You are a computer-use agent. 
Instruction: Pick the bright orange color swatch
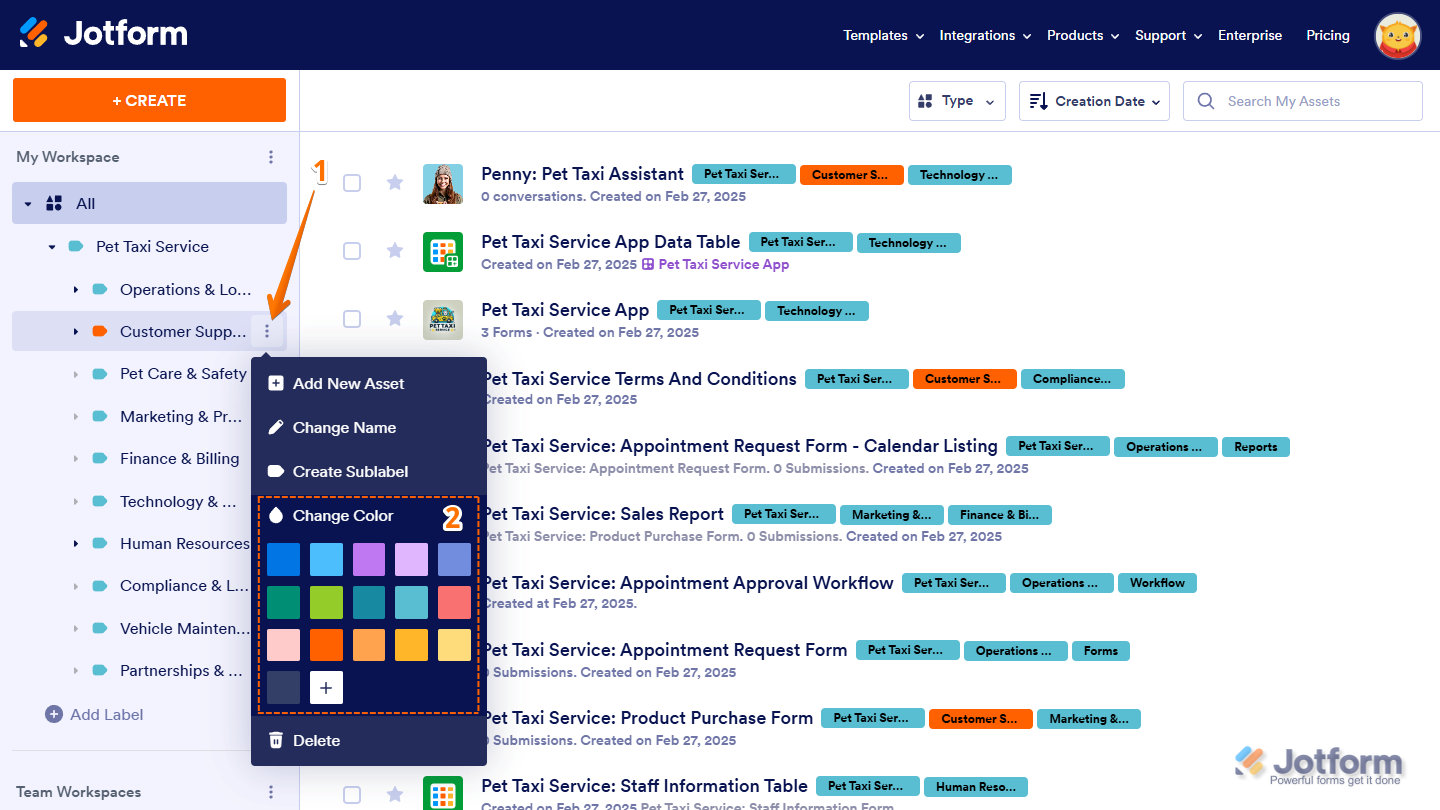coord(326,645)
